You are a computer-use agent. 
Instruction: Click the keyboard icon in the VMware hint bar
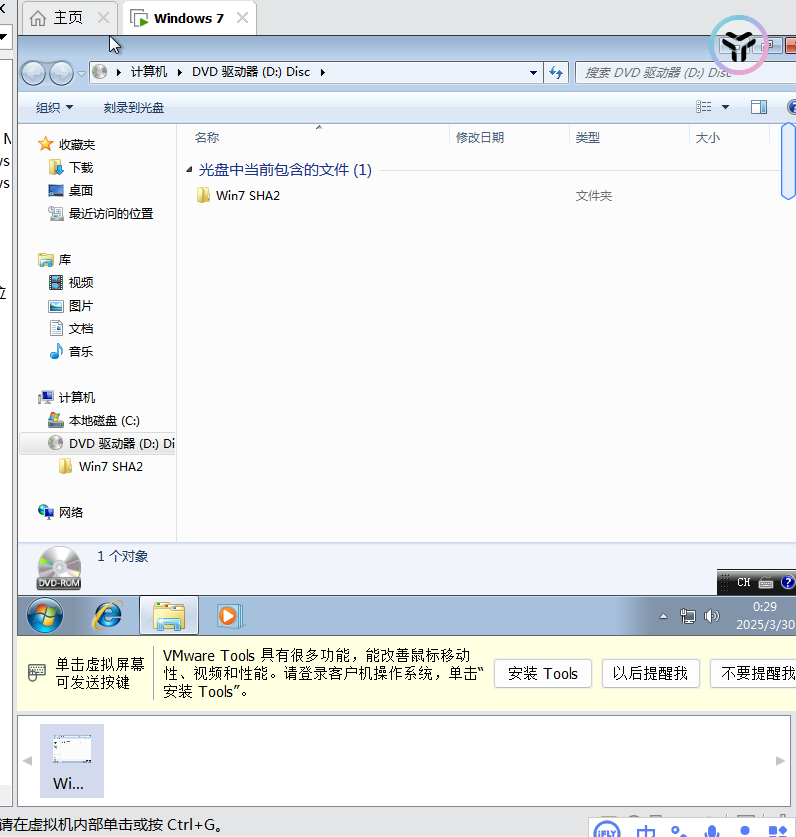[36, 672]
